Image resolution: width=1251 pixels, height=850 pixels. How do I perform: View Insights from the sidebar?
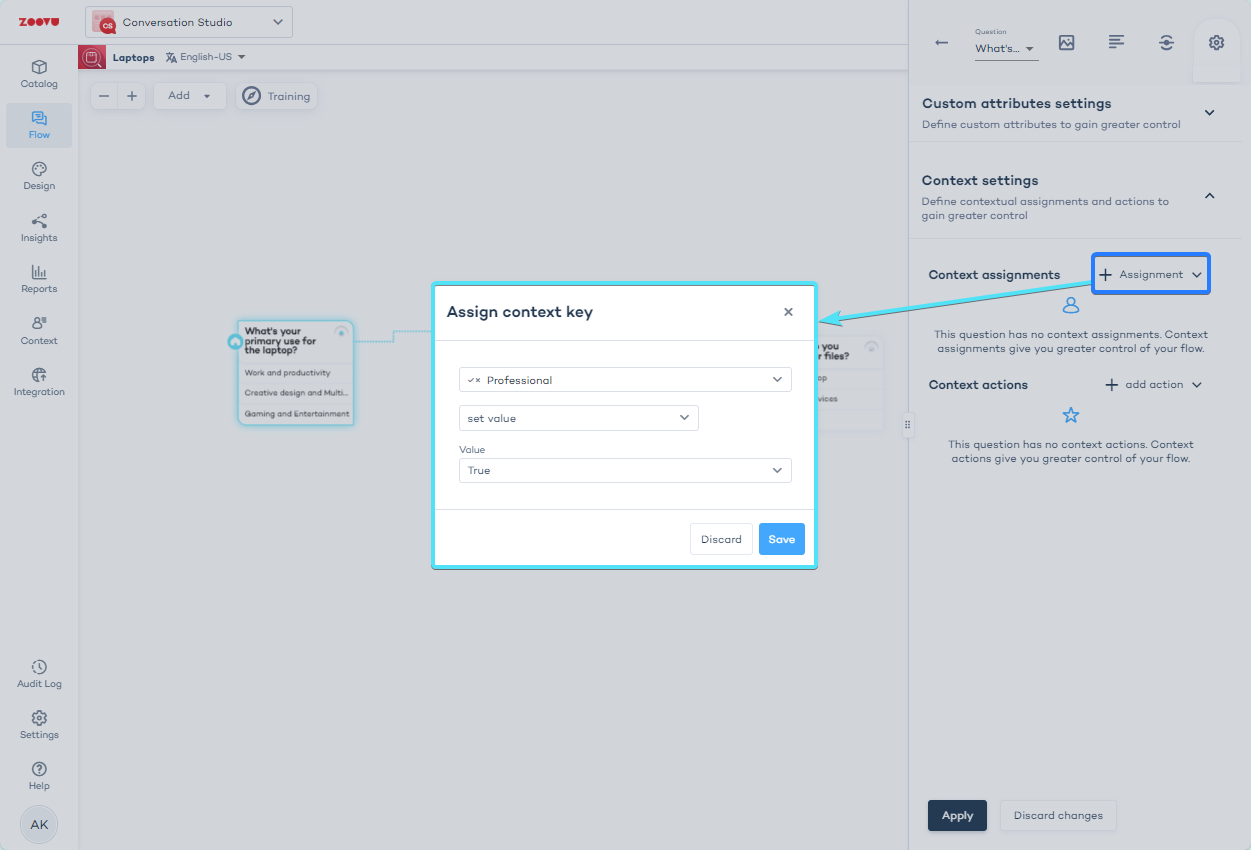click(x=38, y=228)
